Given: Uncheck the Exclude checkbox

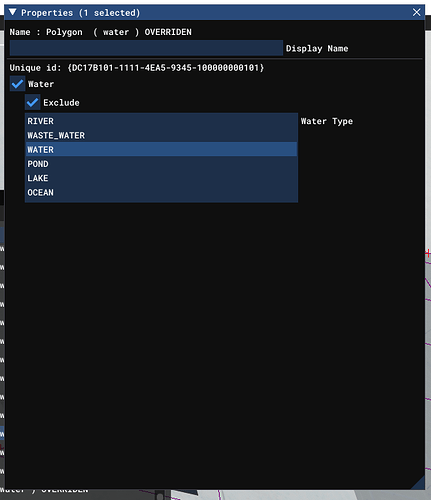Looking at the screenshot, I should point(33,102).
